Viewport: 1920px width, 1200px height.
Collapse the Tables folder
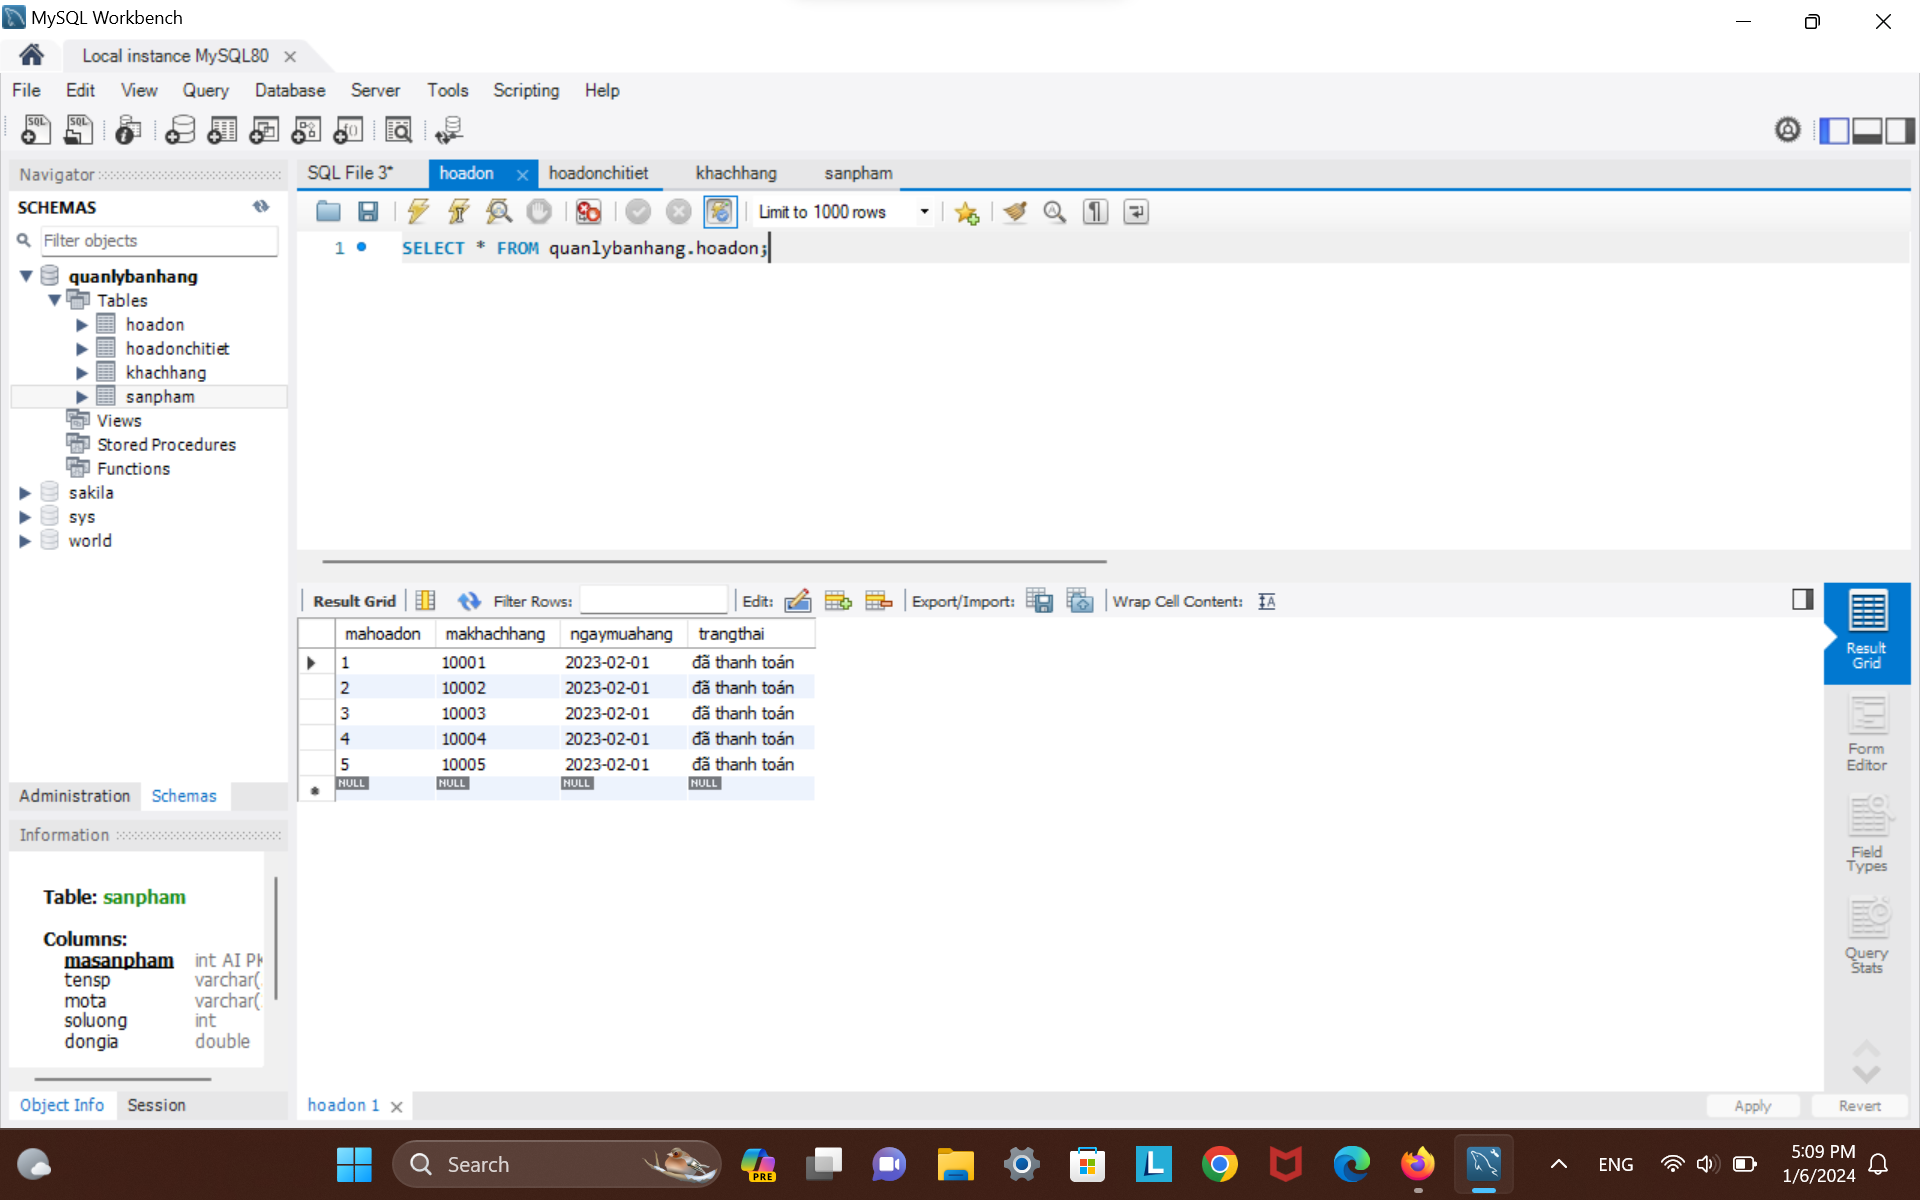click(x=54, y=300)
